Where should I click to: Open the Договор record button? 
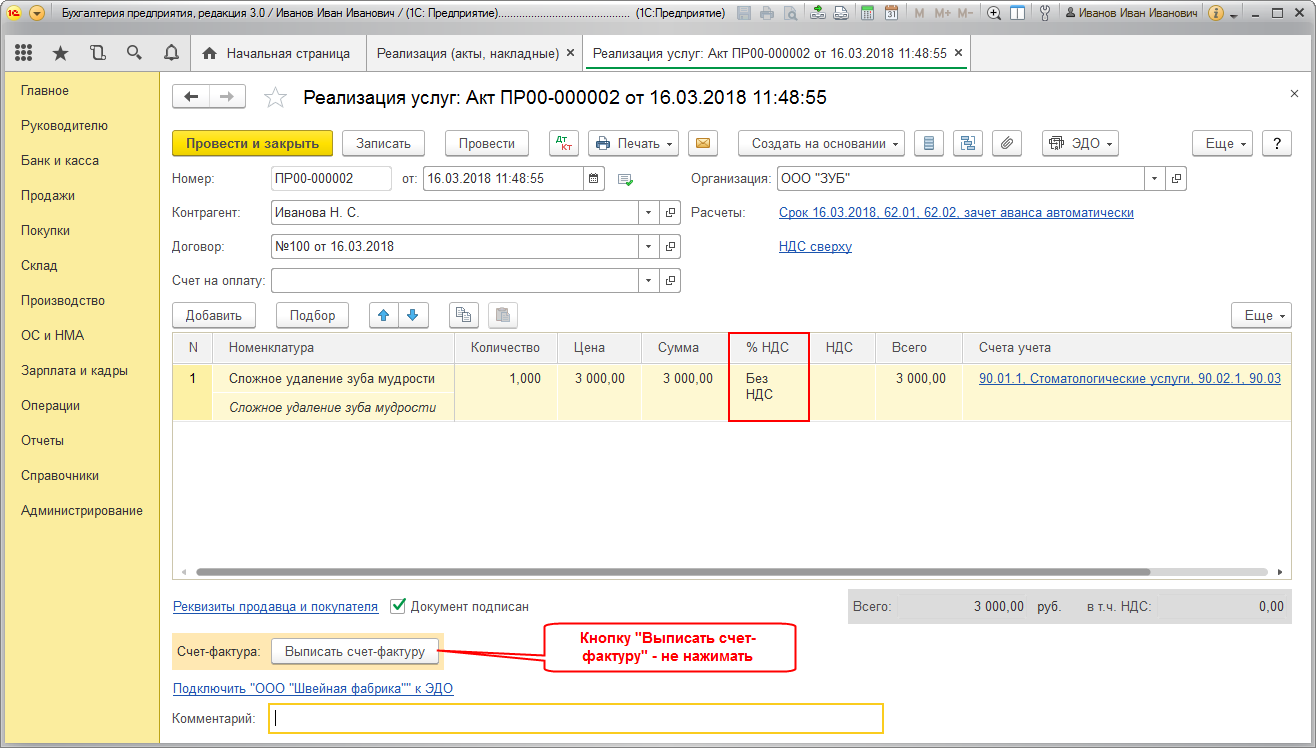[671, 246]
